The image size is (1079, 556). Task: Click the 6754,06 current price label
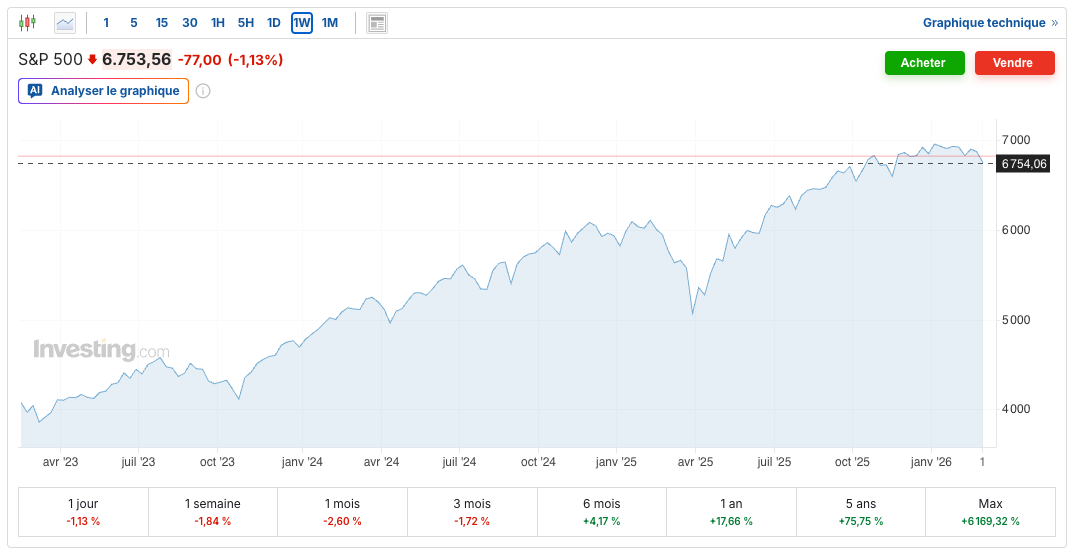pos(1023,164)
